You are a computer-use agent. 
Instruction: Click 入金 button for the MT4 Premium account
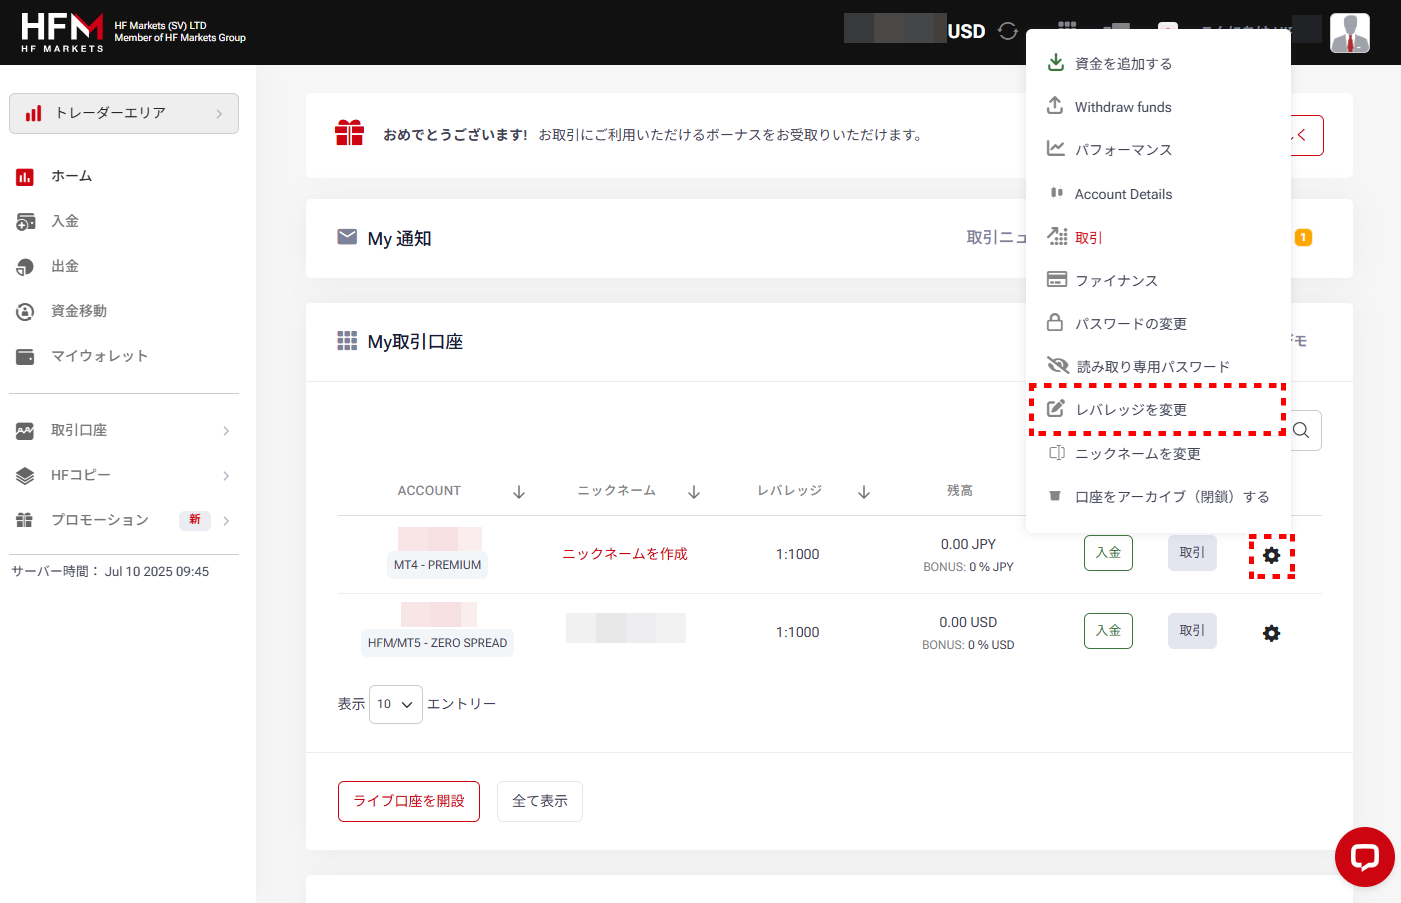[1108, 553]
